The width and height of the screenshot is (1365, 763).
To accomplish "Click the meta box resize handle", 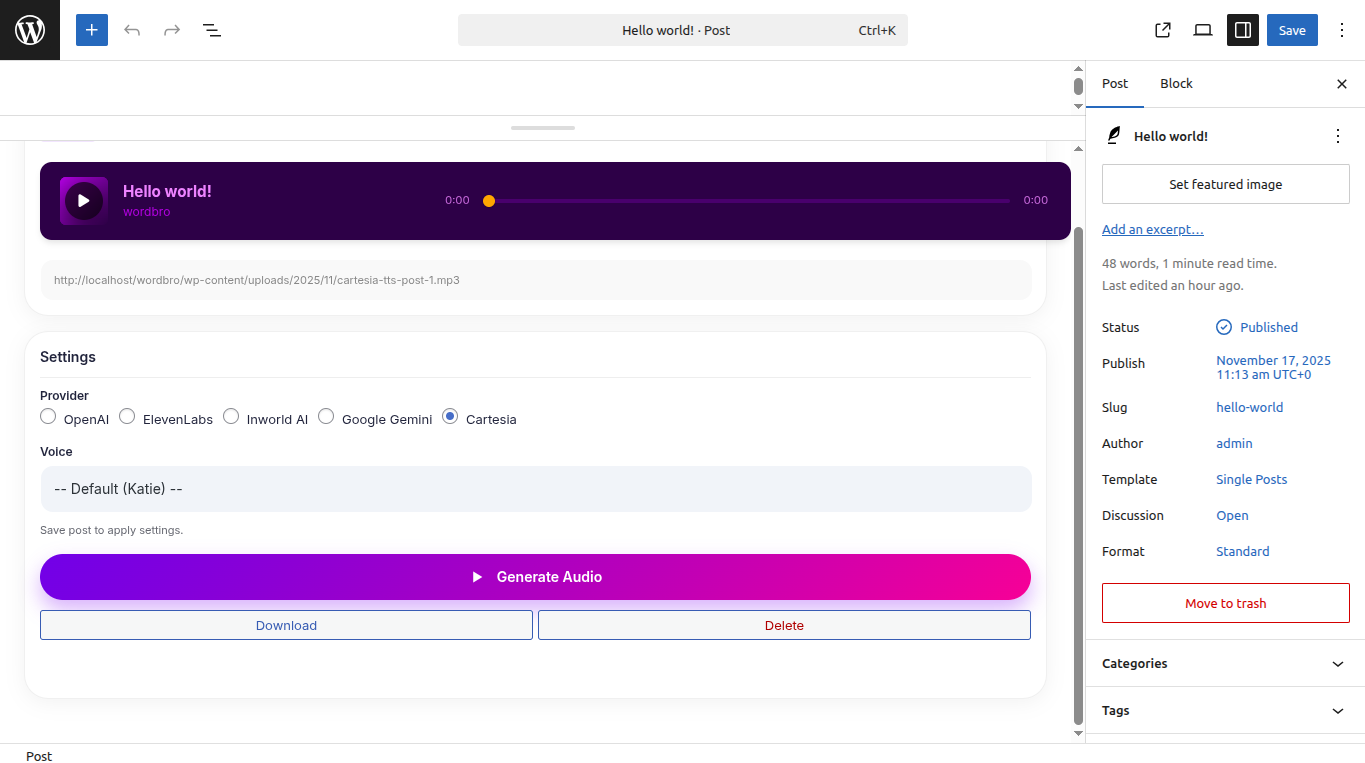I will [543, 128].
